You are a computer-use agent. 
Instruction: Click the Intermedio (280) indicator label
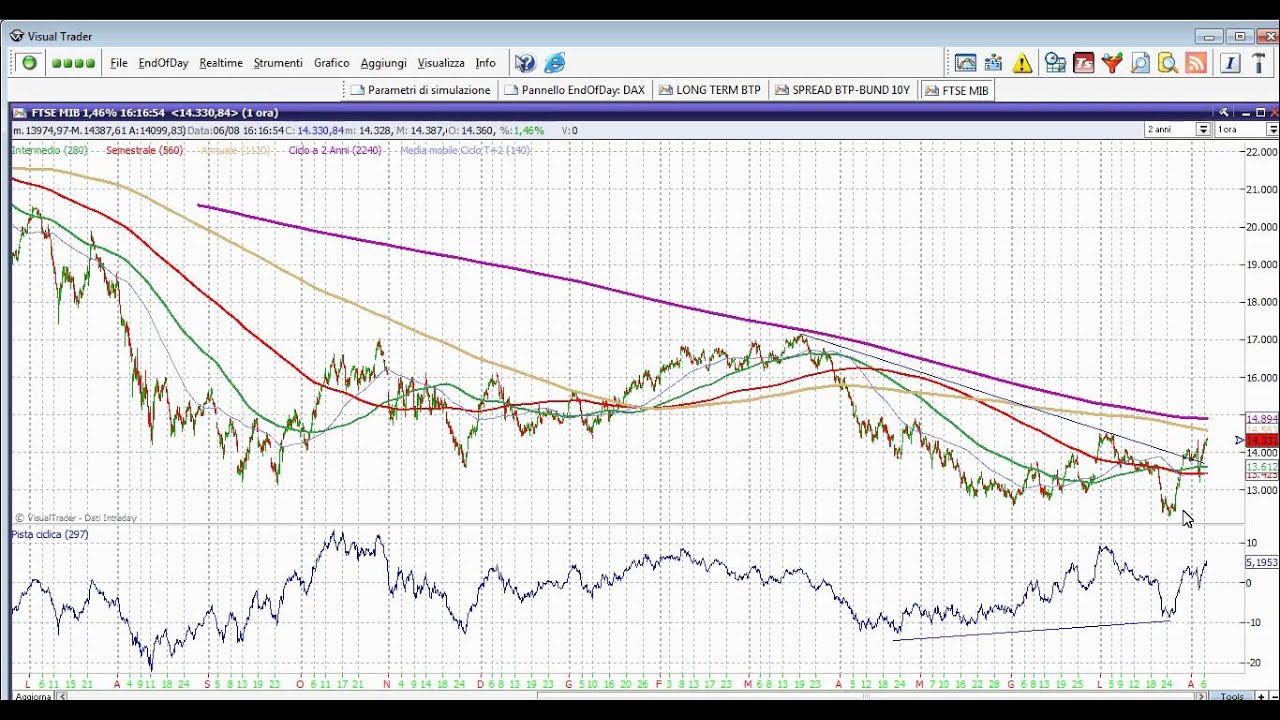coord(49,150)
